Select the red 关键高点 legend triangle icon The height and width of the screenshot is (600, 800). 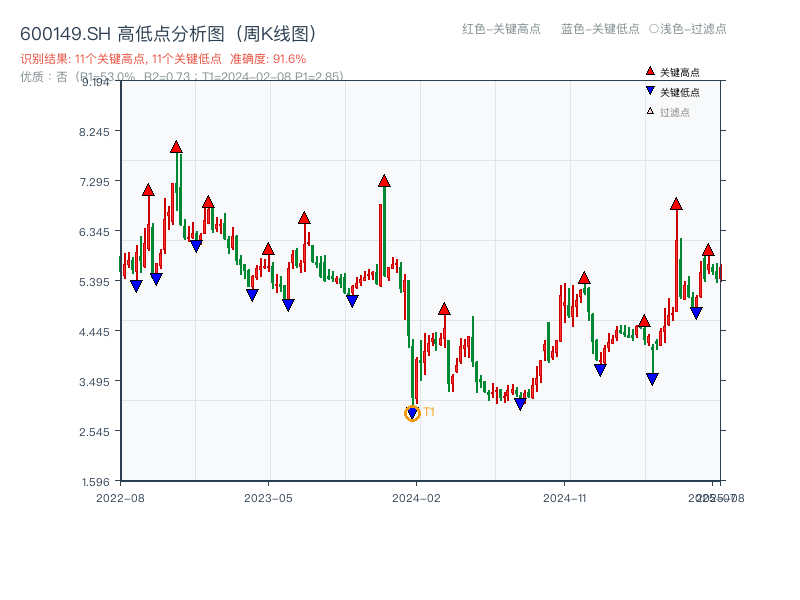click(648, 71)
